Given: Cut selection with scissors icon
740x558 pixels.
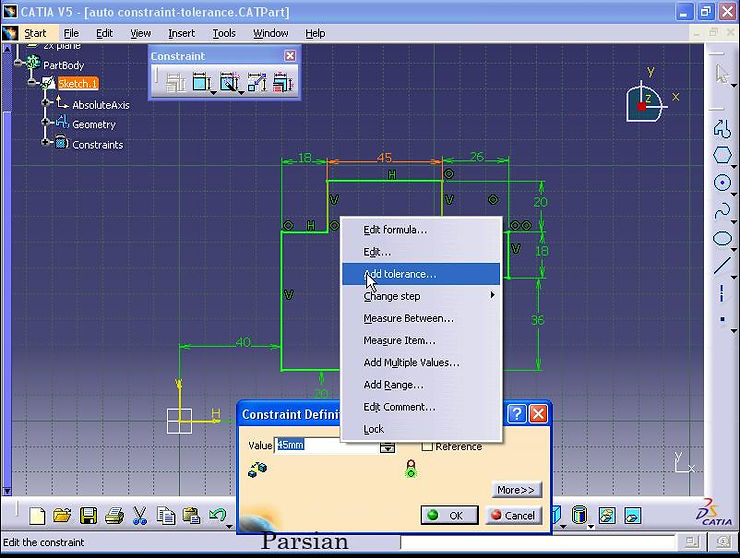Looking at the screenshot, I should 140,516.
